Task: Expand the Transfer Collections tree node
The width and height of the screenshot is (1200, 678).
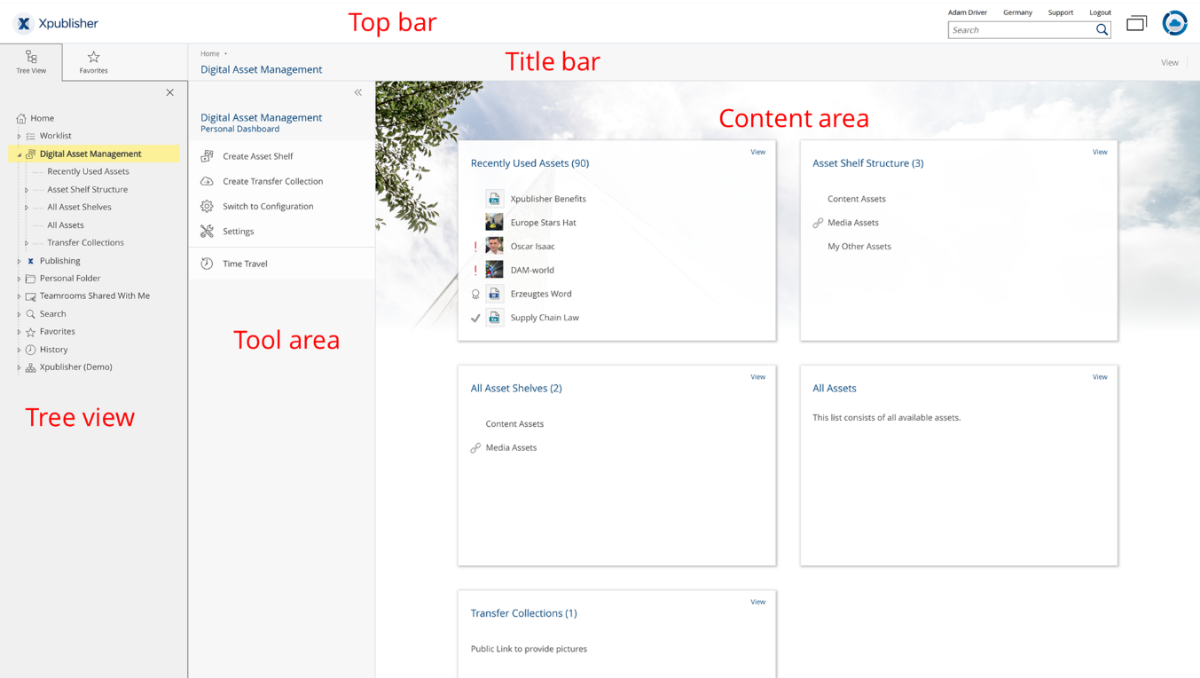Action: [26, 243]
